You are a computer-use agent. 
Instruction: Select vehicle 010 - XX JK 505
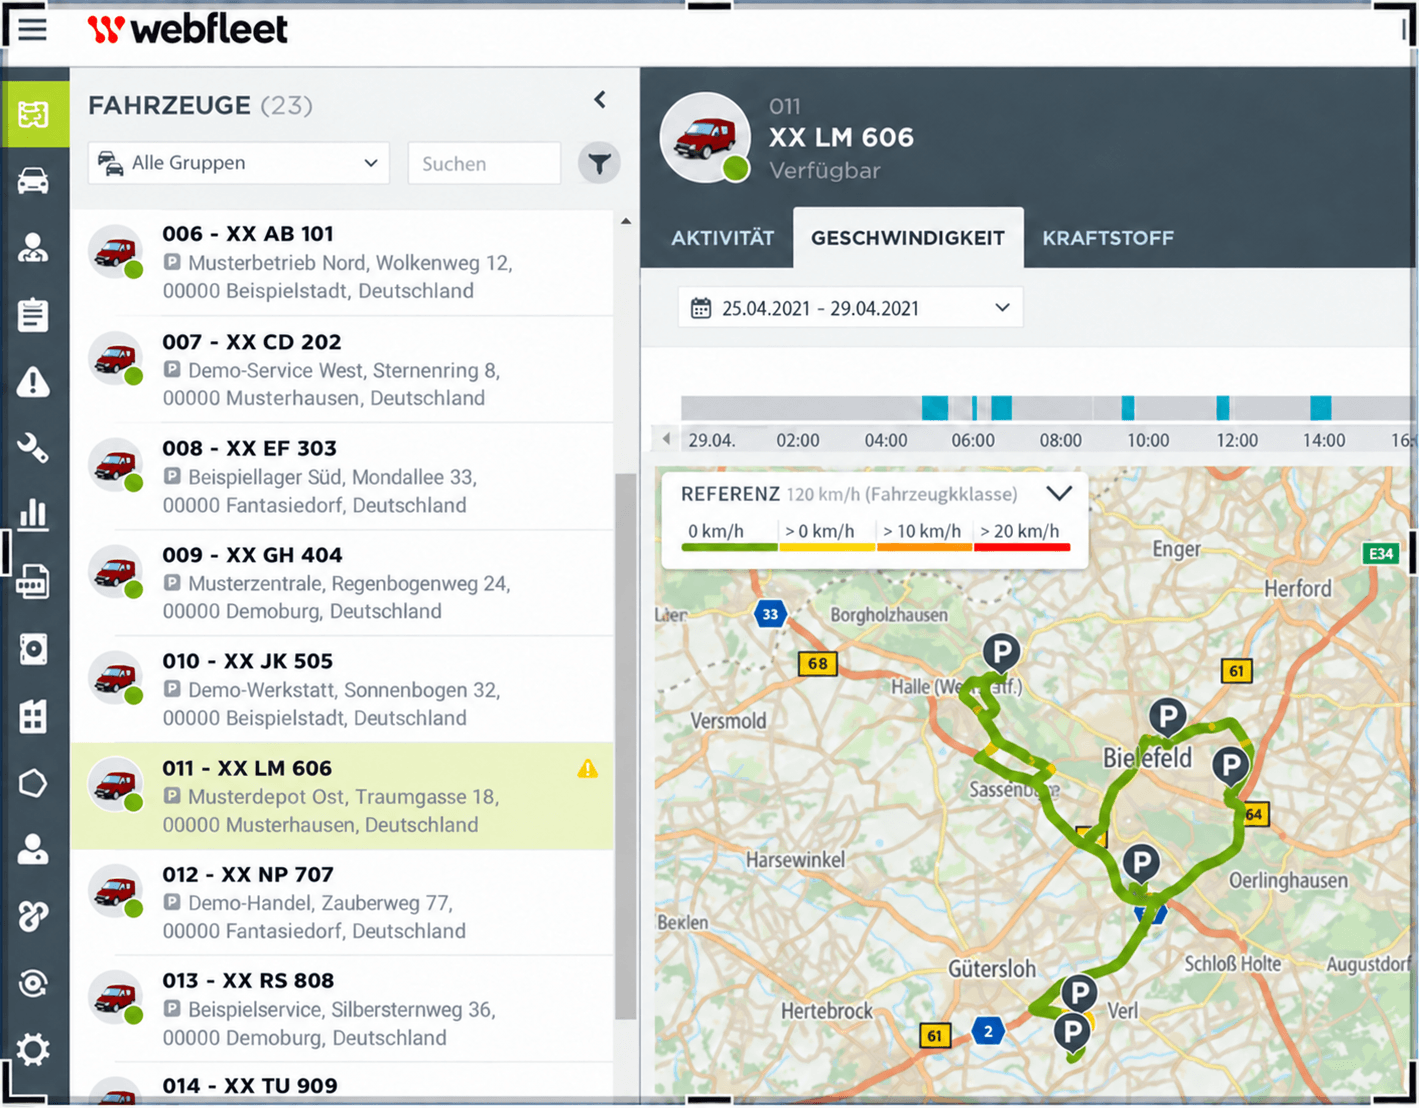342,689
